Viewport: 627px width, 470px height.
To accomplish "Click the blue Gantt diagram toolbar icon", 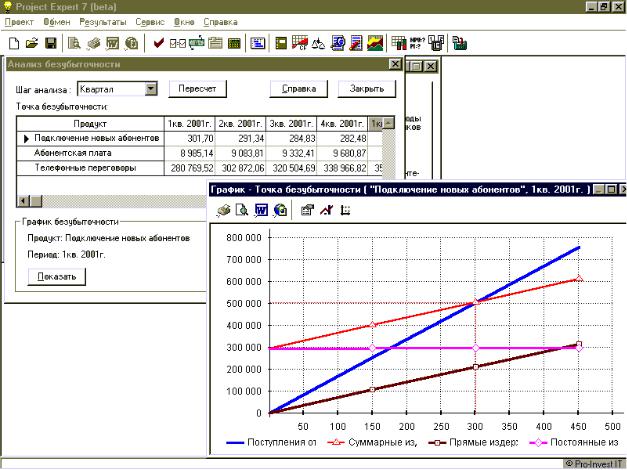I will [258, 43].
